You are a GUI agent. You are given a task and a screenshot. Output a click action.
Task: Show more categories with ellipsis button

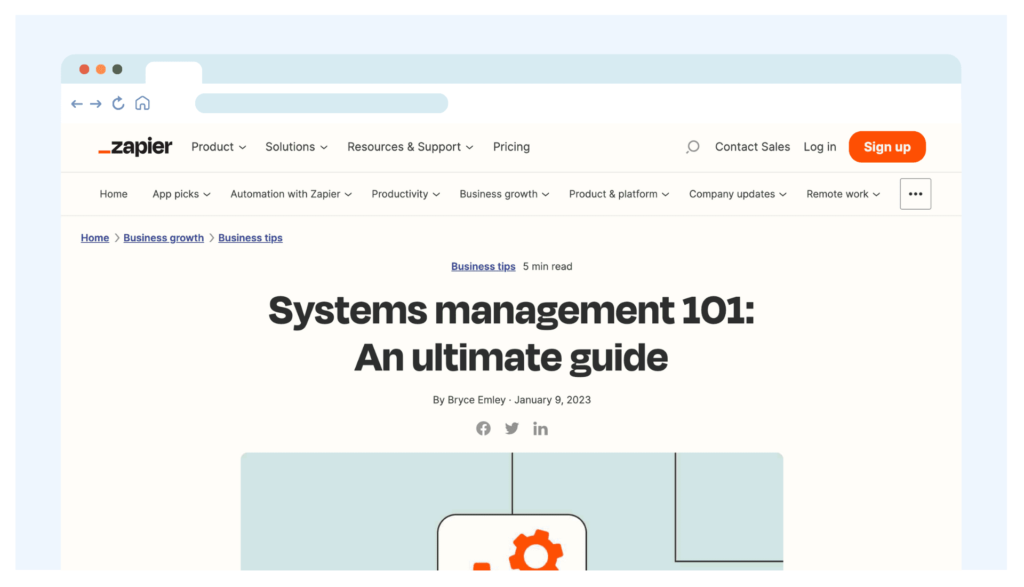(x=915, y=194)
